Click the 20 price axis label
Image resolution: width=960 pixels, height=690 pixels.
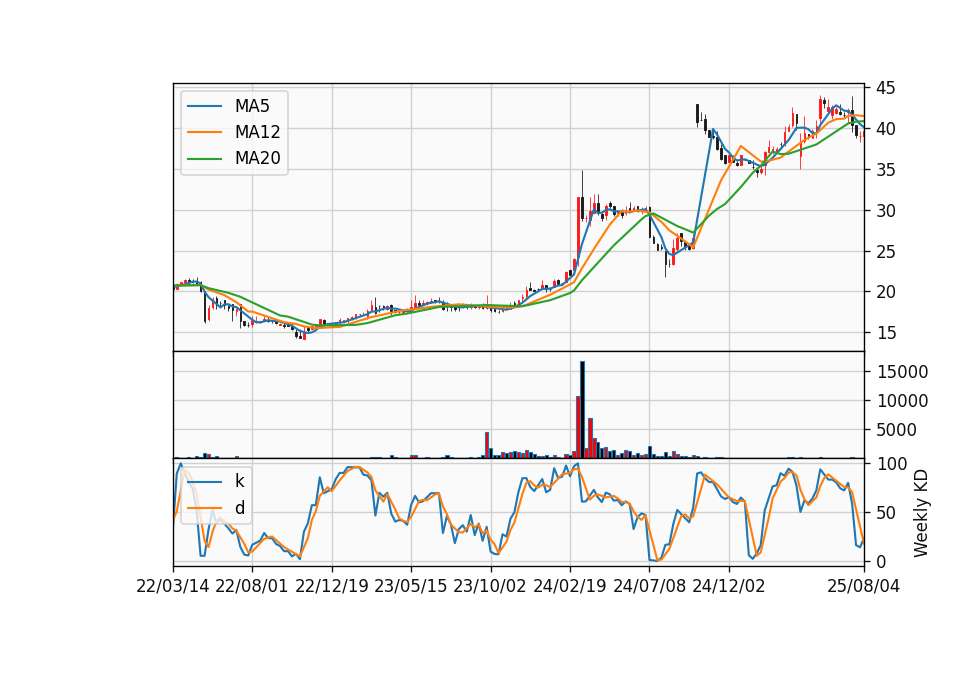click(x=885, y=292)
